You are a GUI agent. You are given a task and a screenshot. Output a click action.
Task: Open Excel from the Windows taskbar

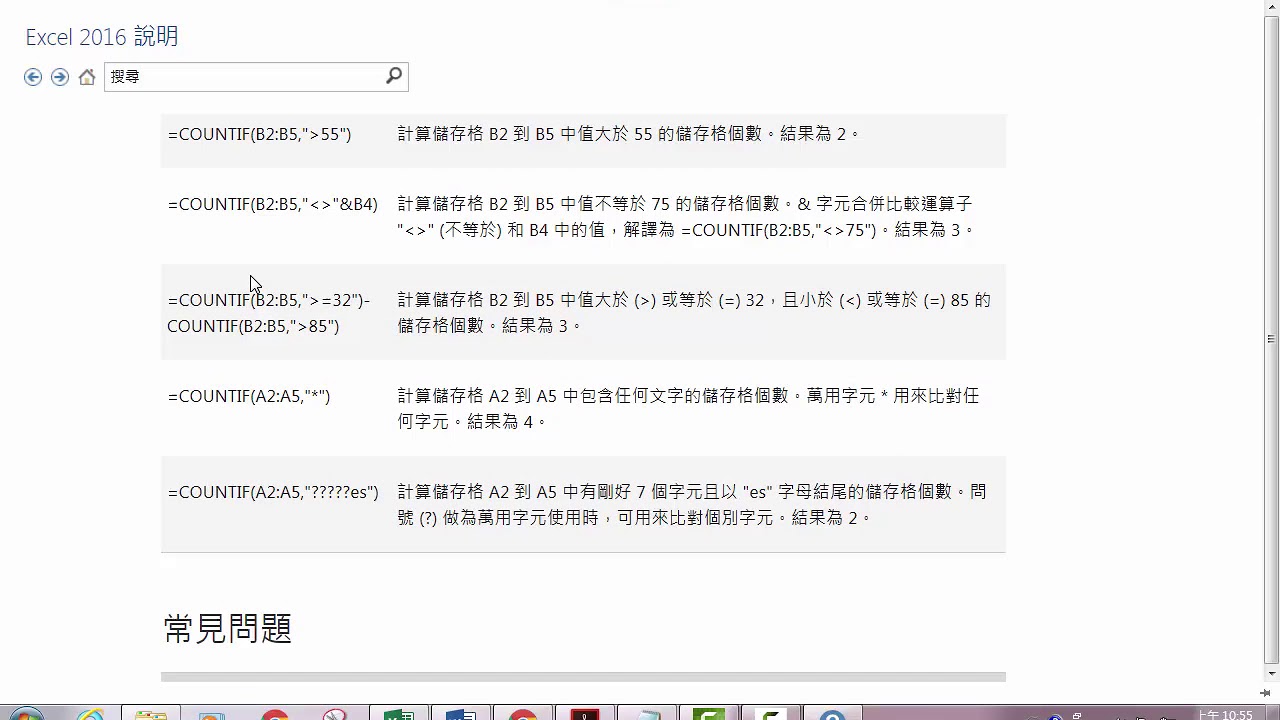(x=399, y=714)
